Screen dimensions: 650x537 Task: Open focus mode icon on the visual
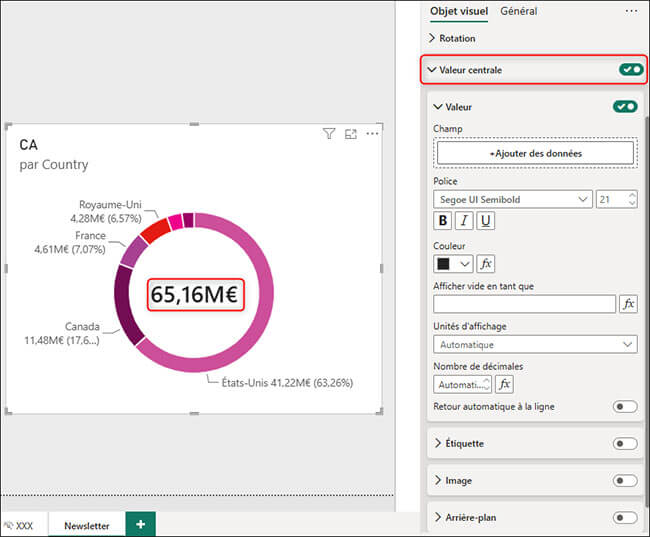351,134
